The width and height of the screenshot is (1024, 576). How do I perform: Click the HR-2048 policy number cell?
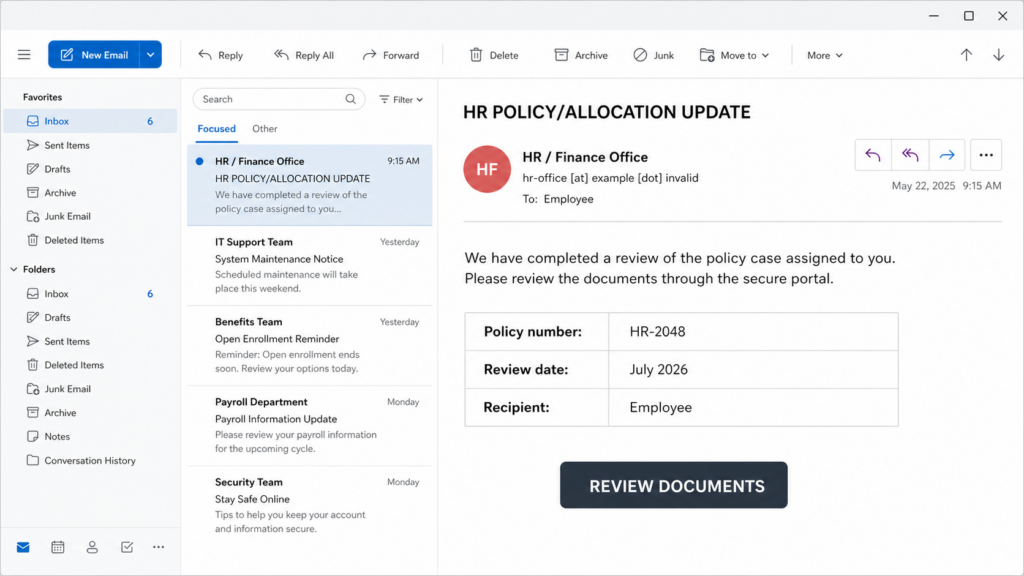(754, 332)
